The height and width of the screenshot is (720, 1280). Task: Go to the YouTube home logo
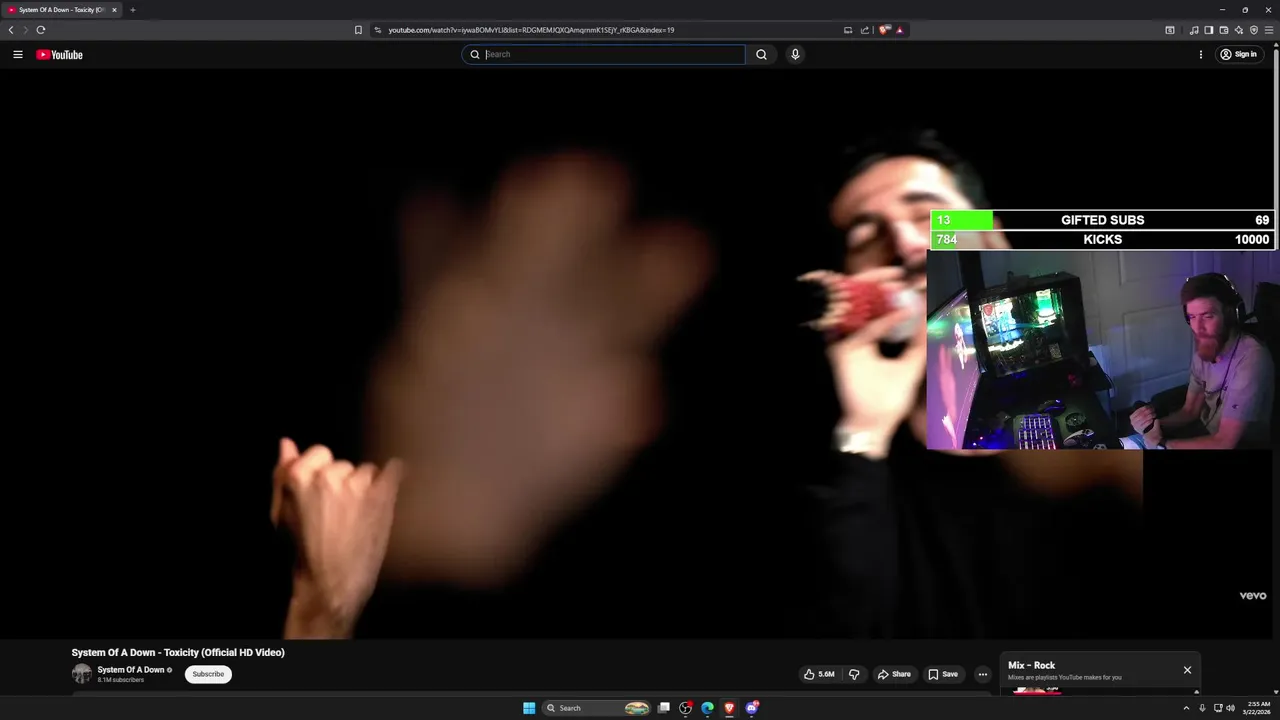[60, 55]
